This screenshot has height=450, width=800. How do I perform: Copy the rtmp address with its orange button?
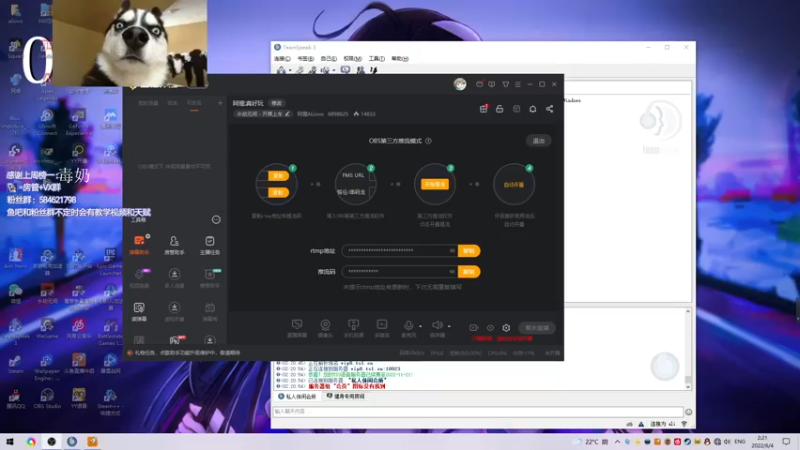click(469, 251)
